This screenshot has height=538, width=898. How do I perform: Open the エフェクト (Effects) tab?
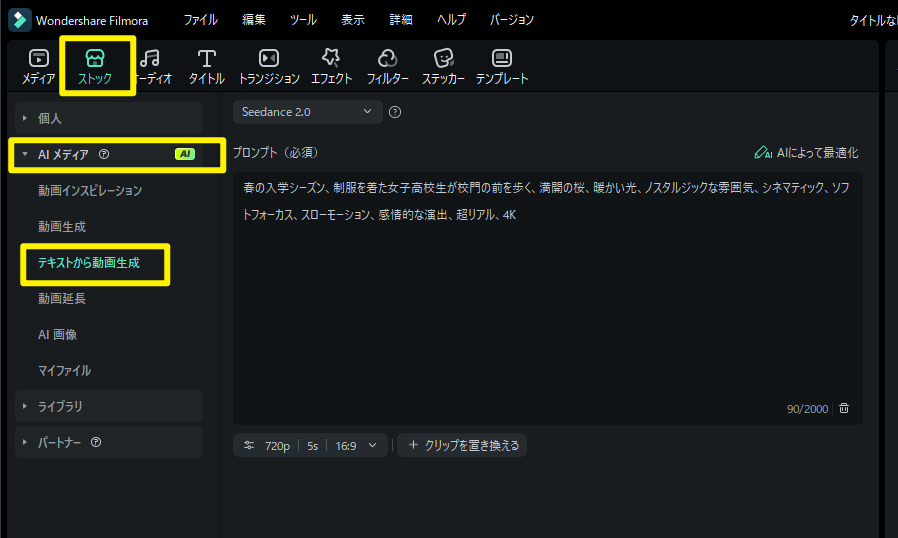tap(331, 67)
